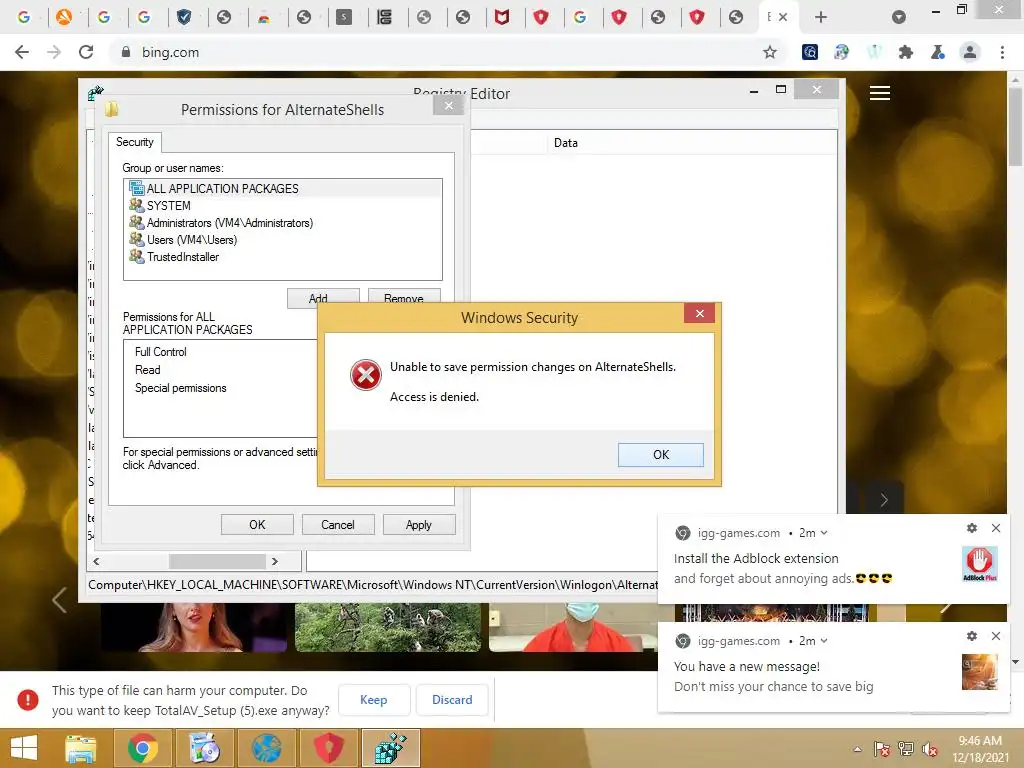Select Users (VM4\Users) entry
The image size is (1024, 768).
tap(283, 240)
